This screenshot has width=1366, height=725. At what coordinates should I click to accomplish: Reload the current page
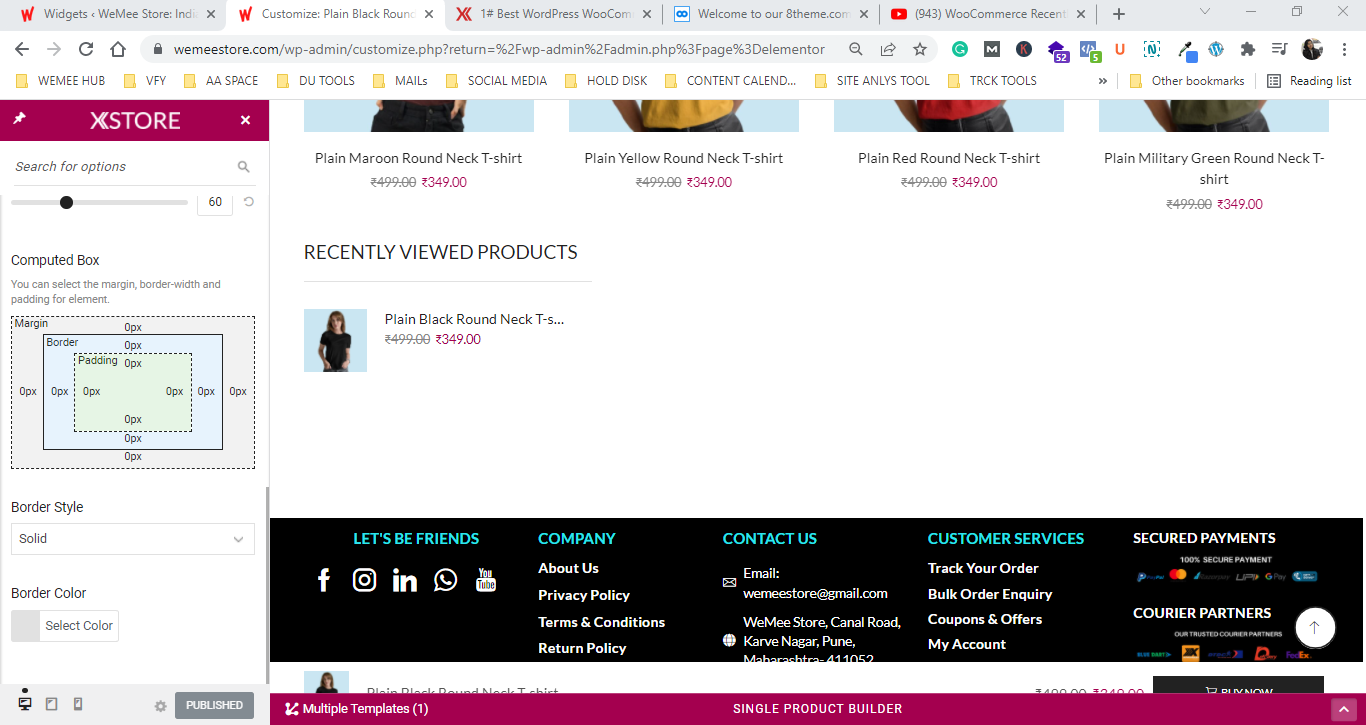(86, 49)
